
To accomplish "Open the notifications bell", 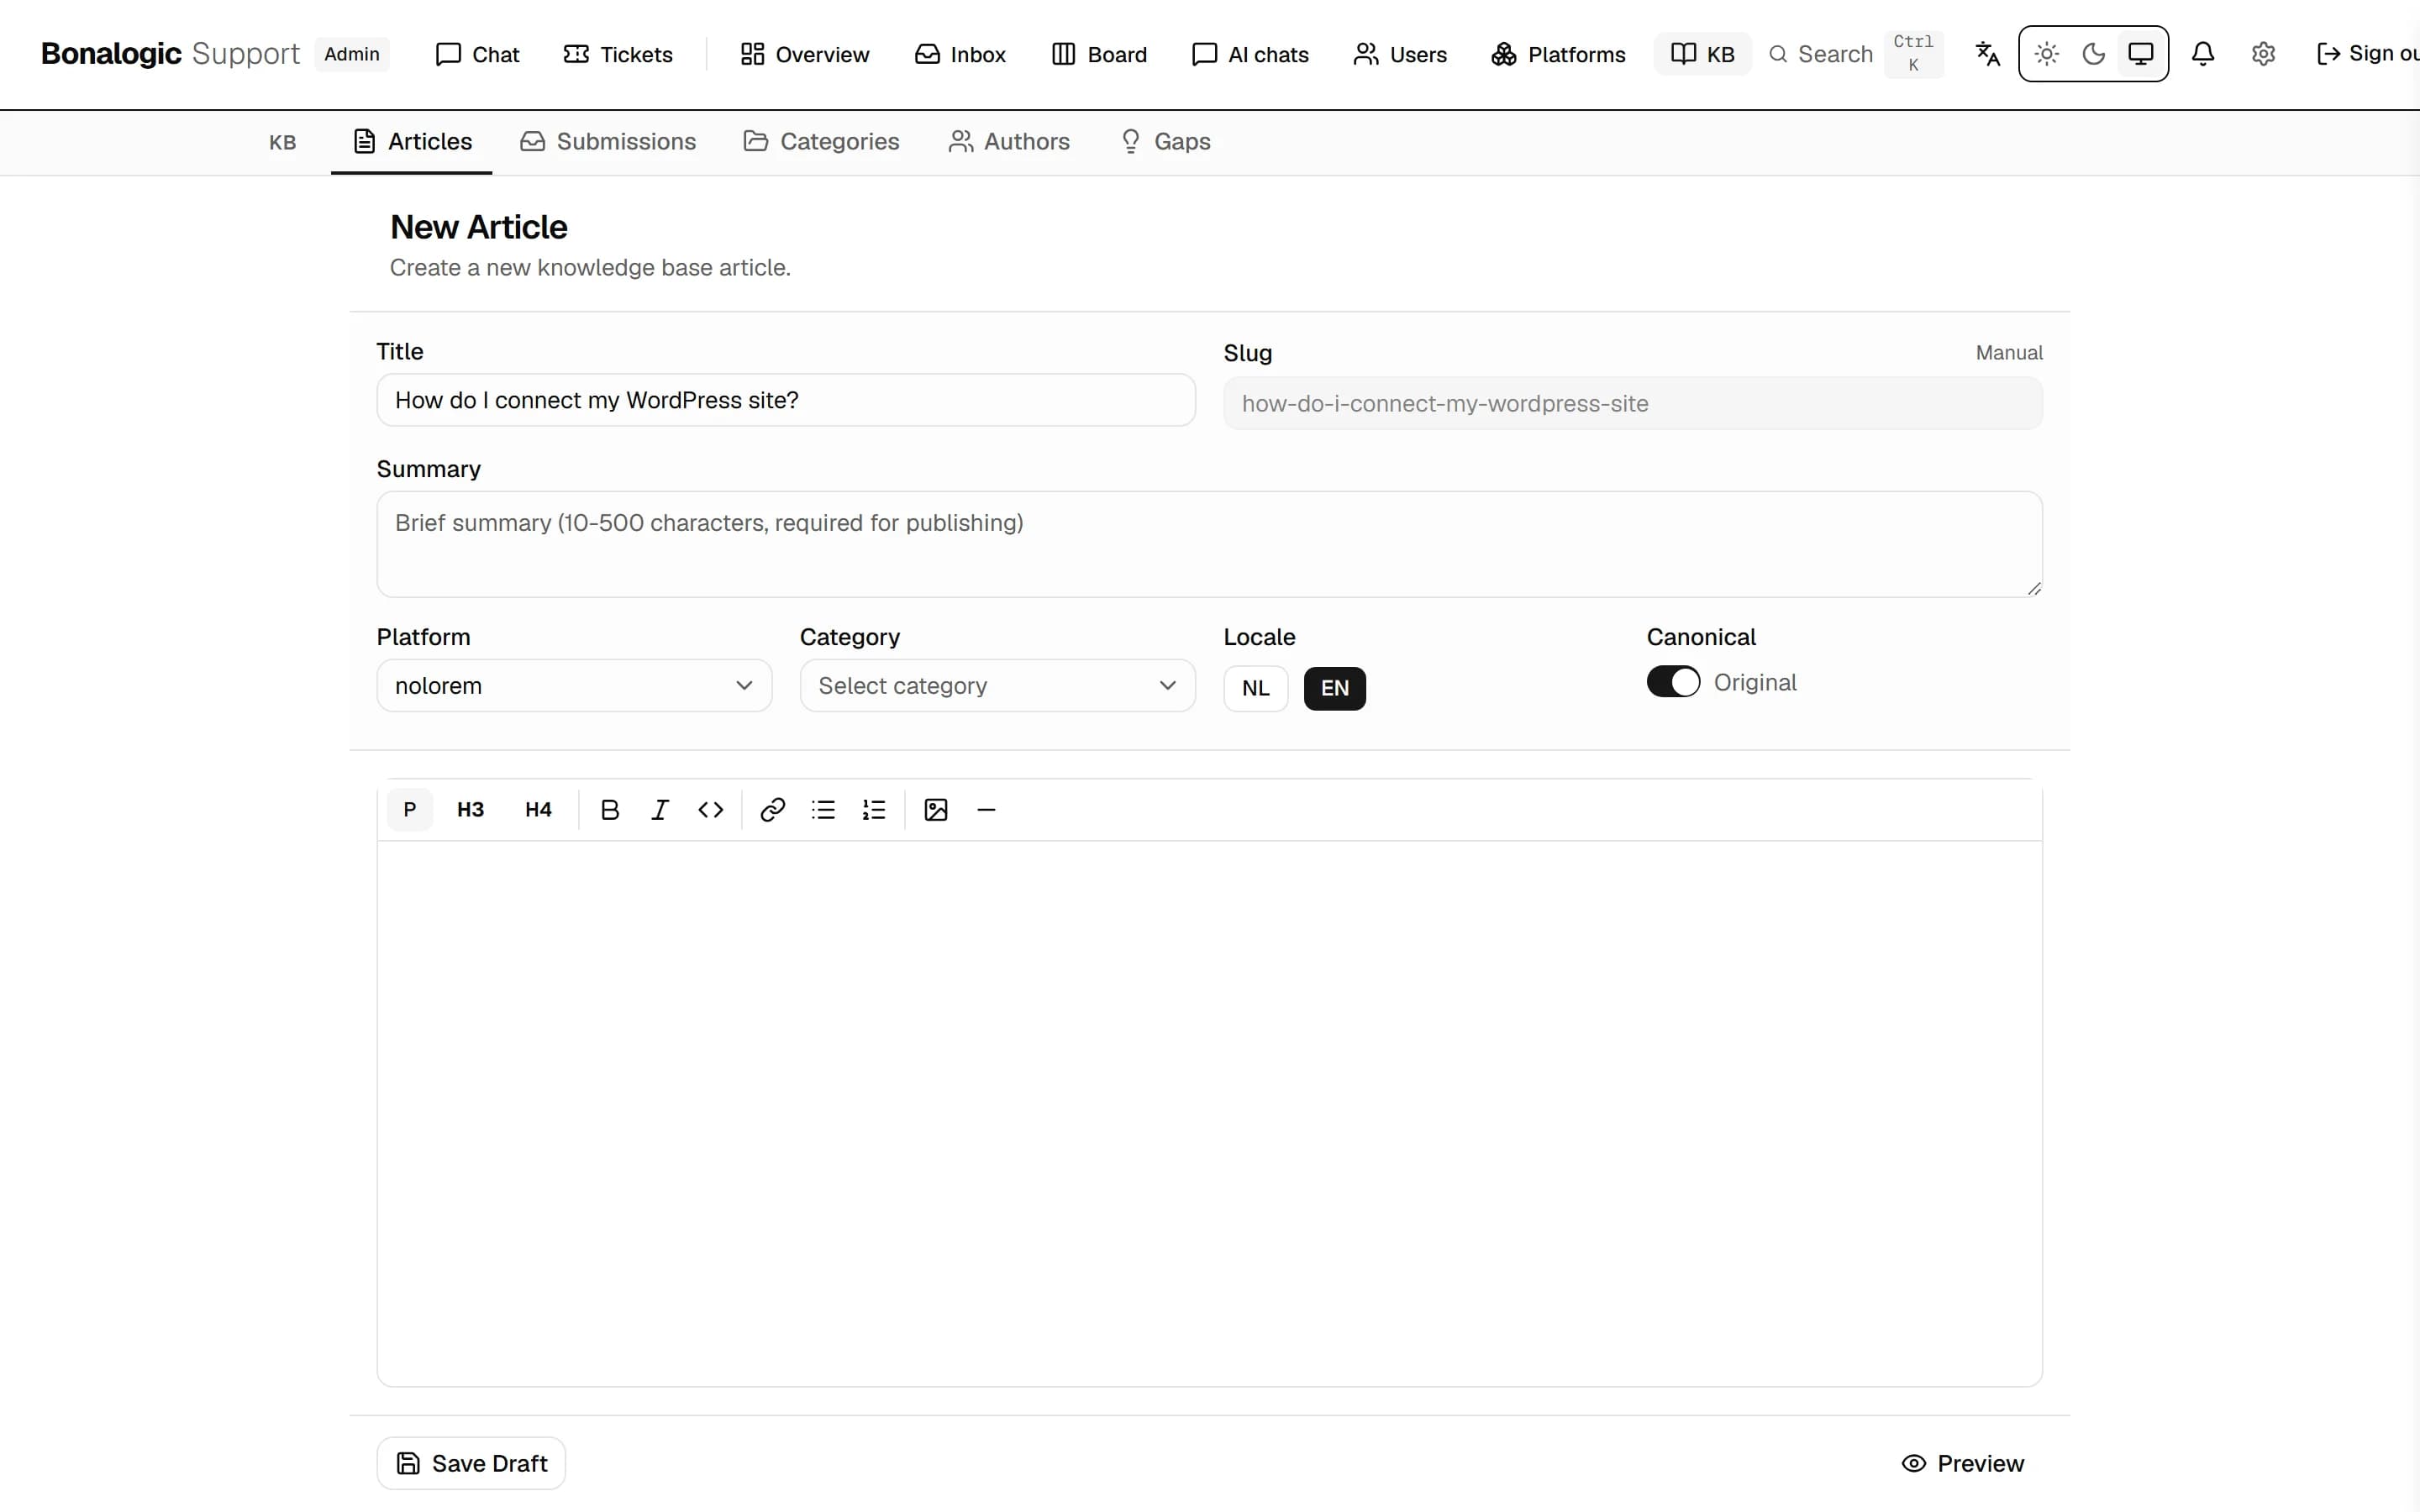I will click(x=2203, y=54).
